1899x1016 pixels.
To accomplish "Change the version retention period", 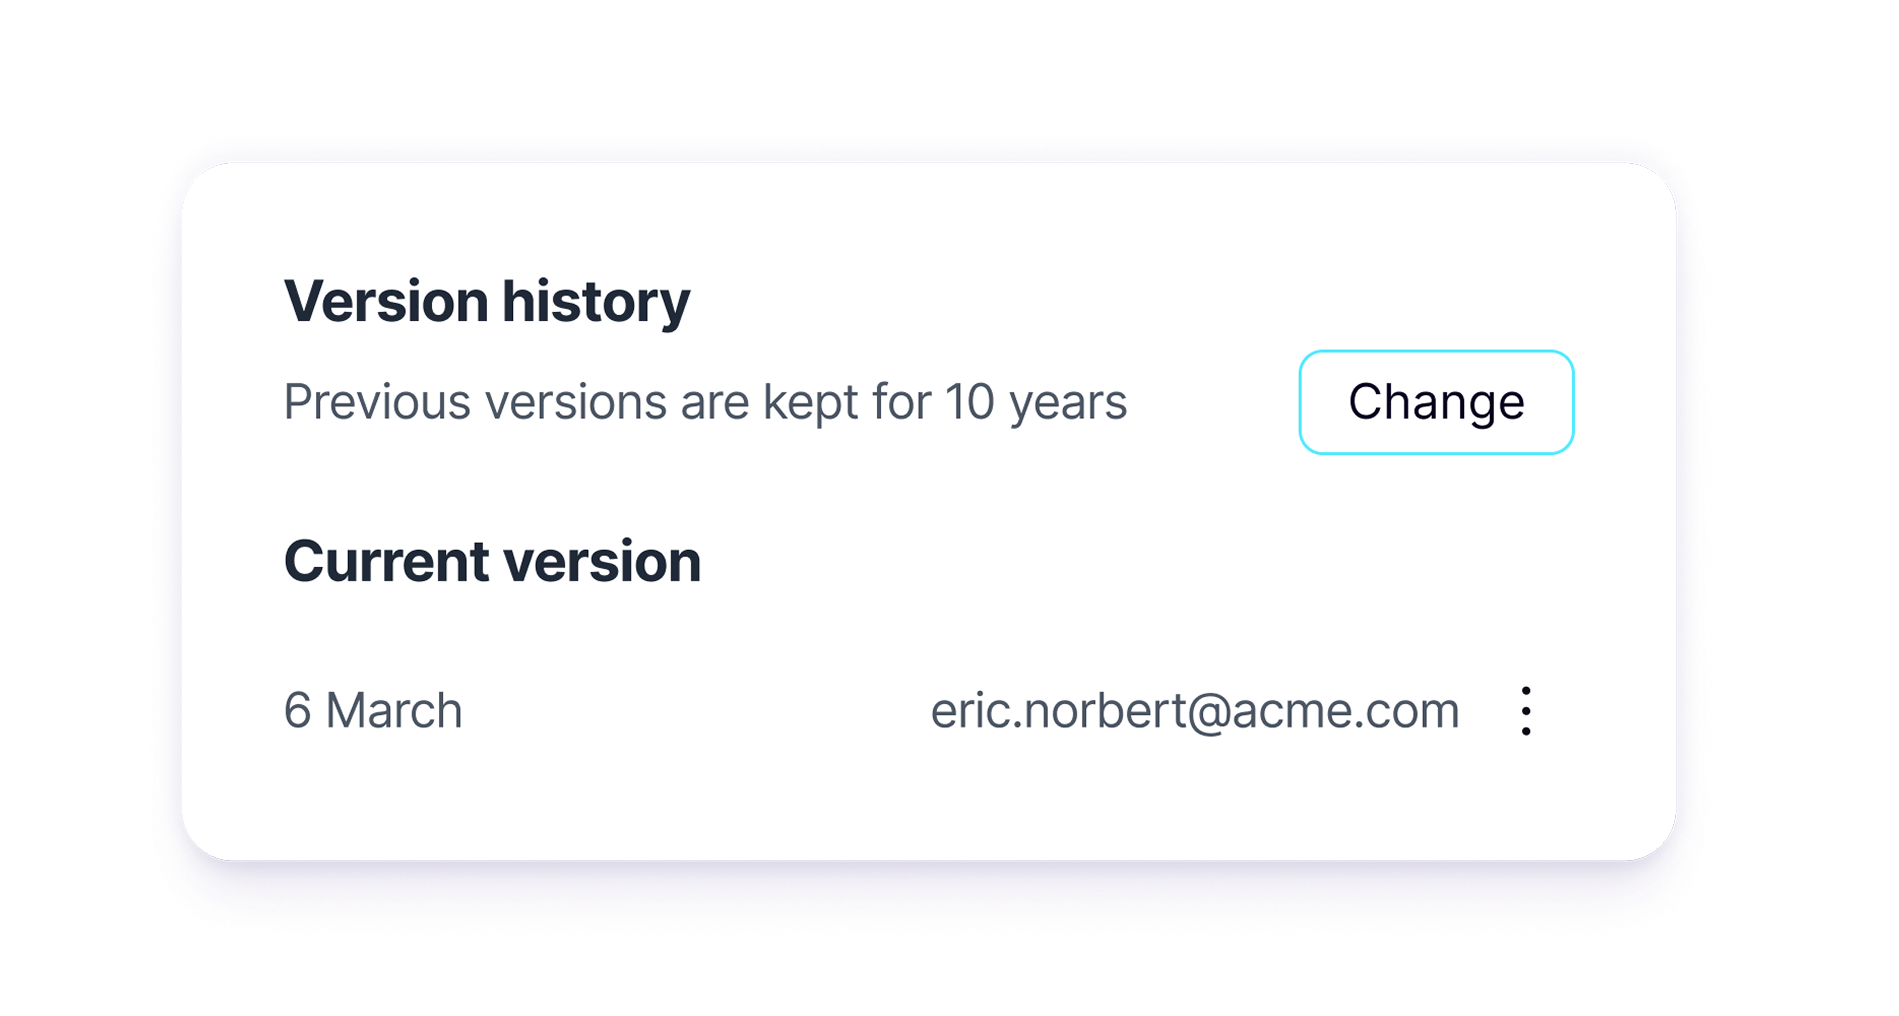I will (x=1436, y=402).
